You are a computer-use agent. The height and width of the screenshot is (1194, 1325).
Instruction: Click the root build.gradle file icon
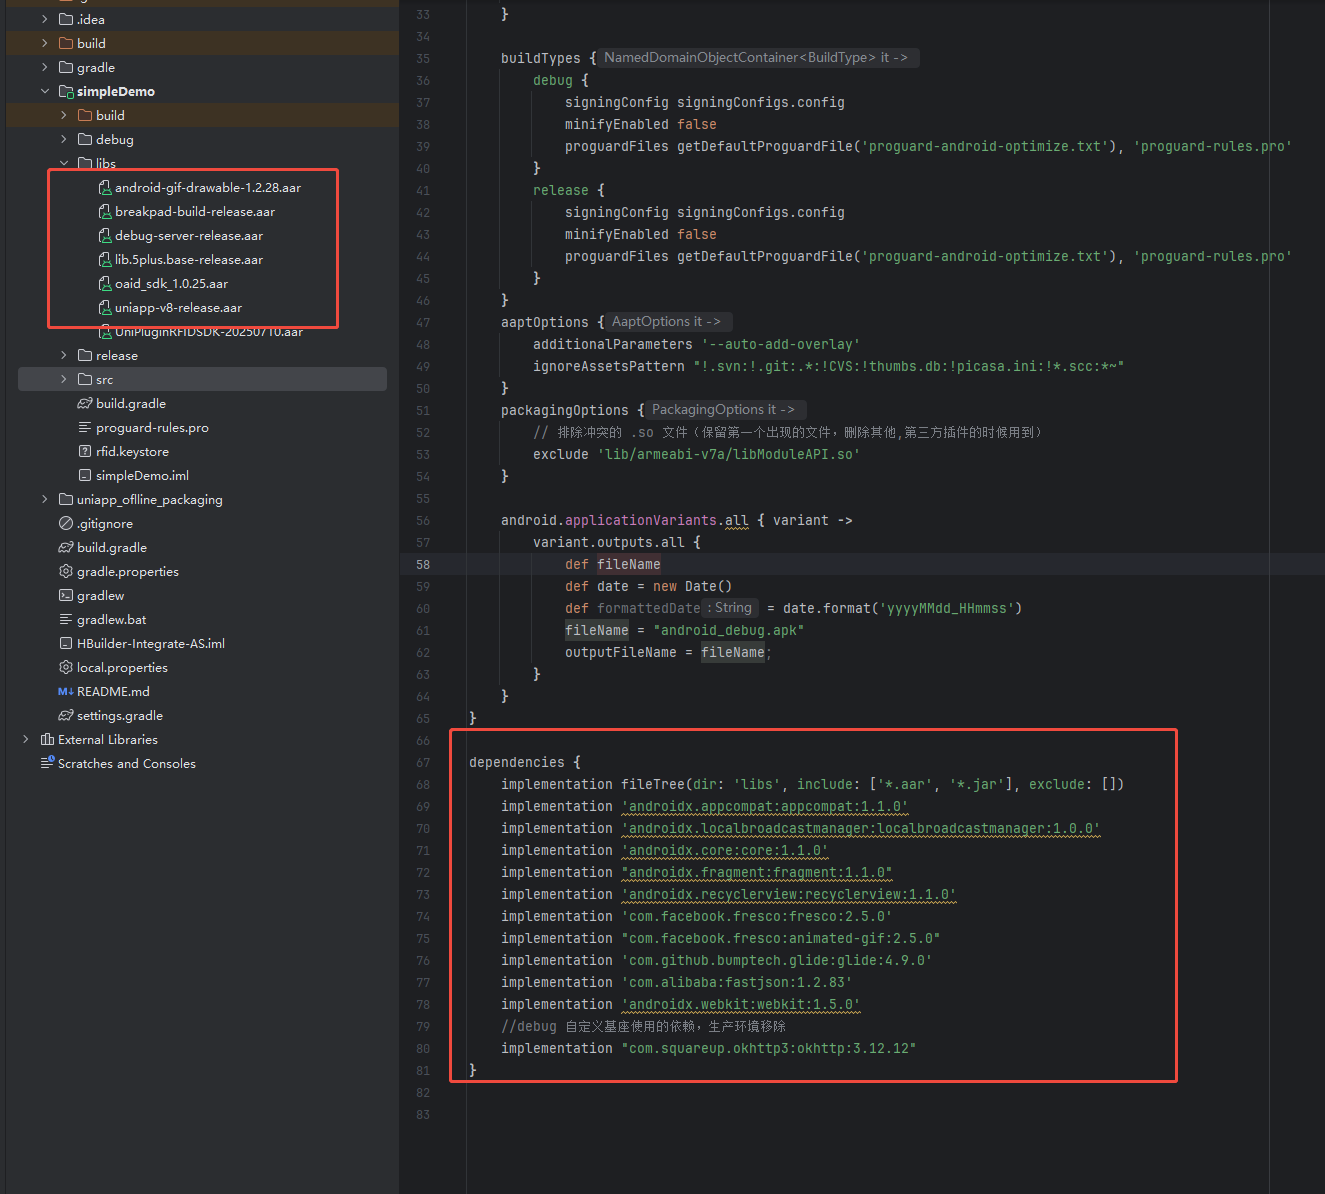coord(66,547)
